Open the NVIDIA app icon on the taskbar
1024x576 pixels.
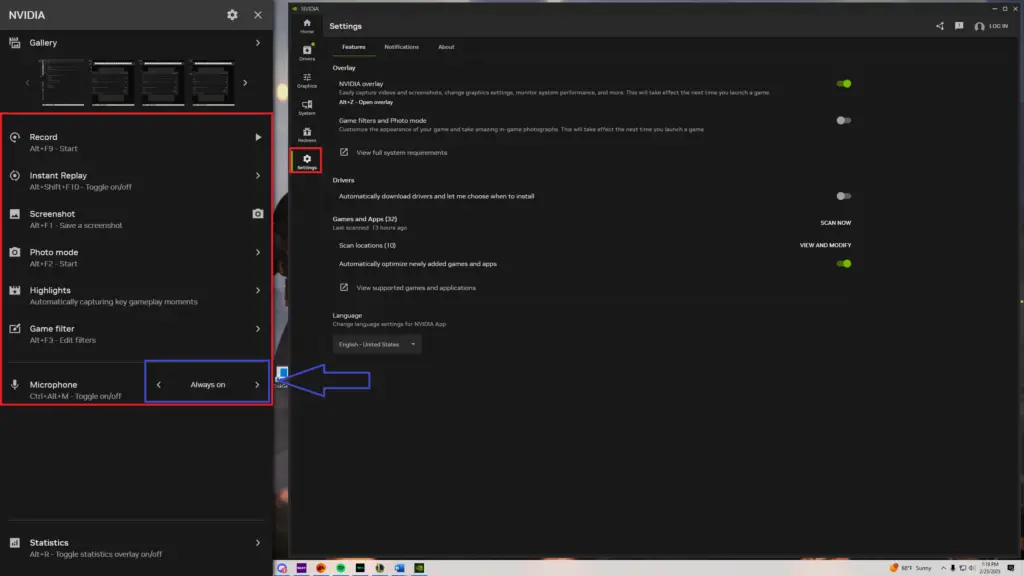click(x=419, y=568)
